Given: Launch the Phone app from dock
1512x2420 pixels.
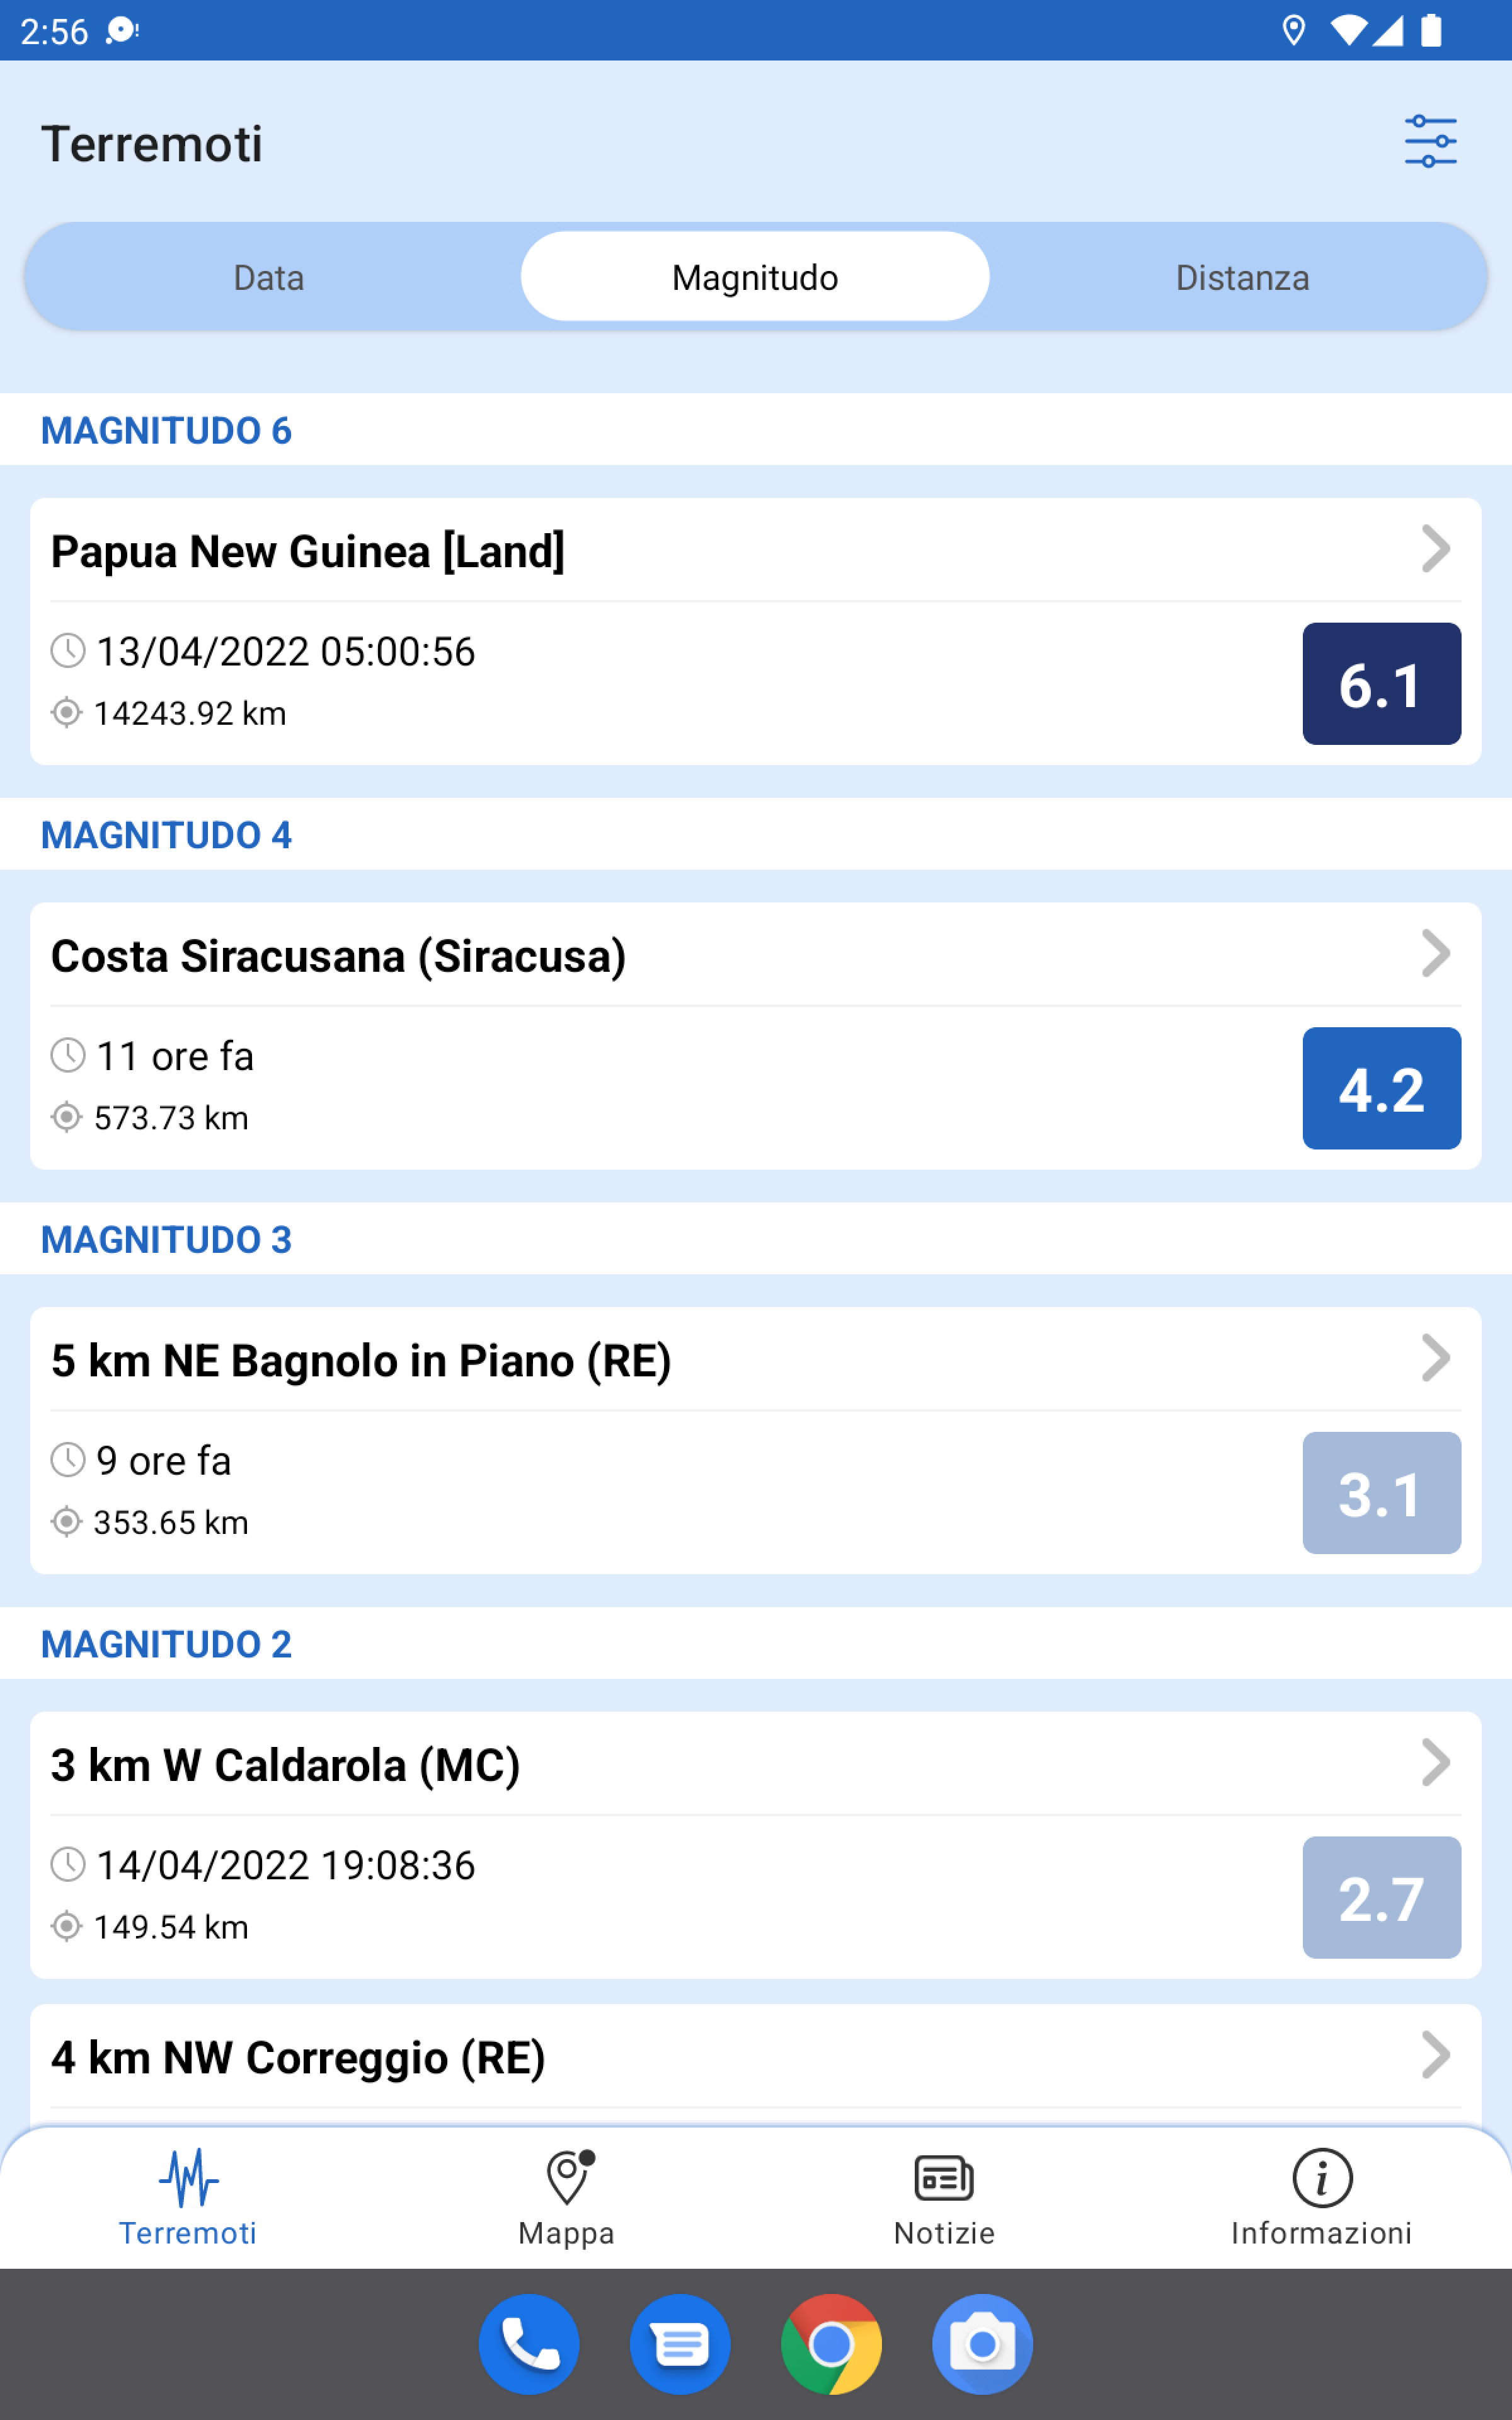Looking at the screenshot, I should [529, 2343].
